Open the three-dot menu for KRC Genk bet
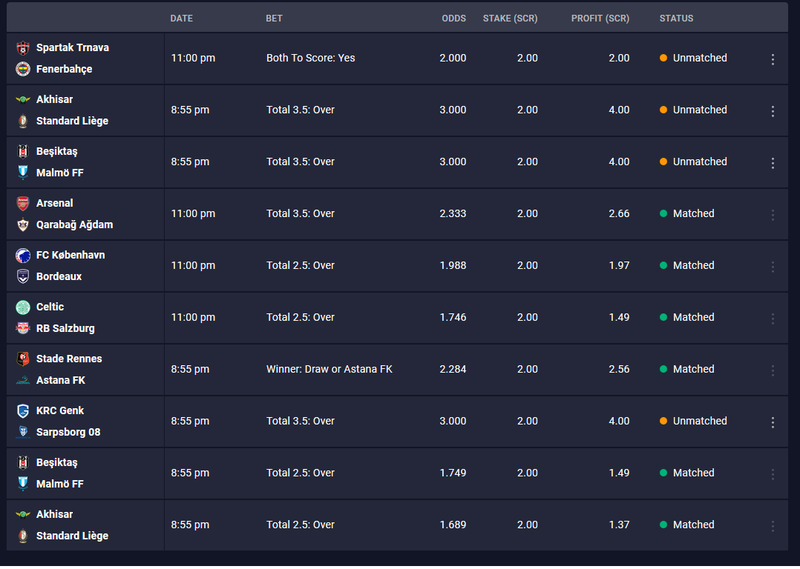This screenshot has height=569, width=800. [773, 422]
